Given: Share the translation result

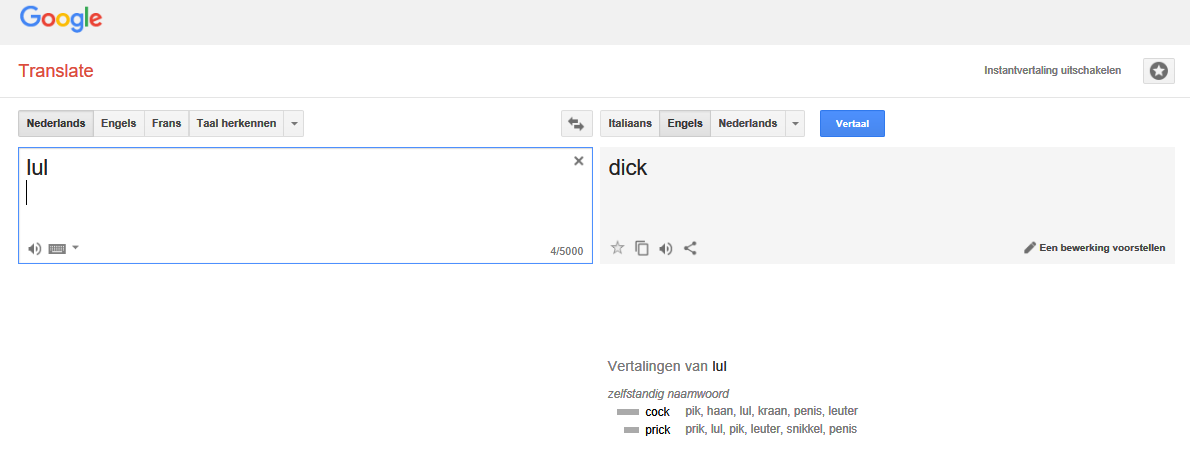Looking at the screenshot, I should (690, 248).
